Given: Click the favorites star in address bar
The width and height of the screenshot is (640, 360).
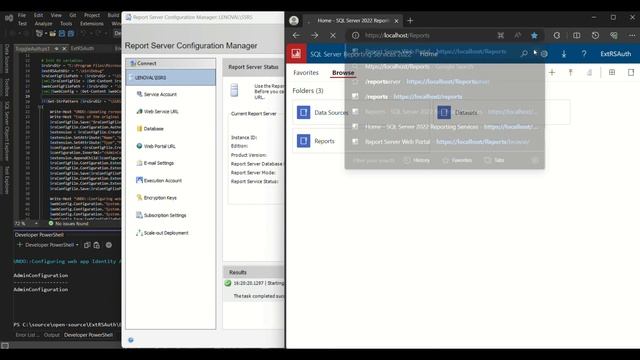Looking at the screenshot, I should 534,36.
